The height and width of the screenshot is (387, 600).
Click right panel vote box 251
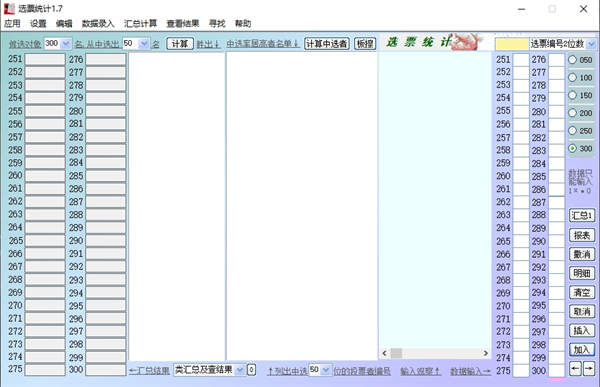[521, 60]
